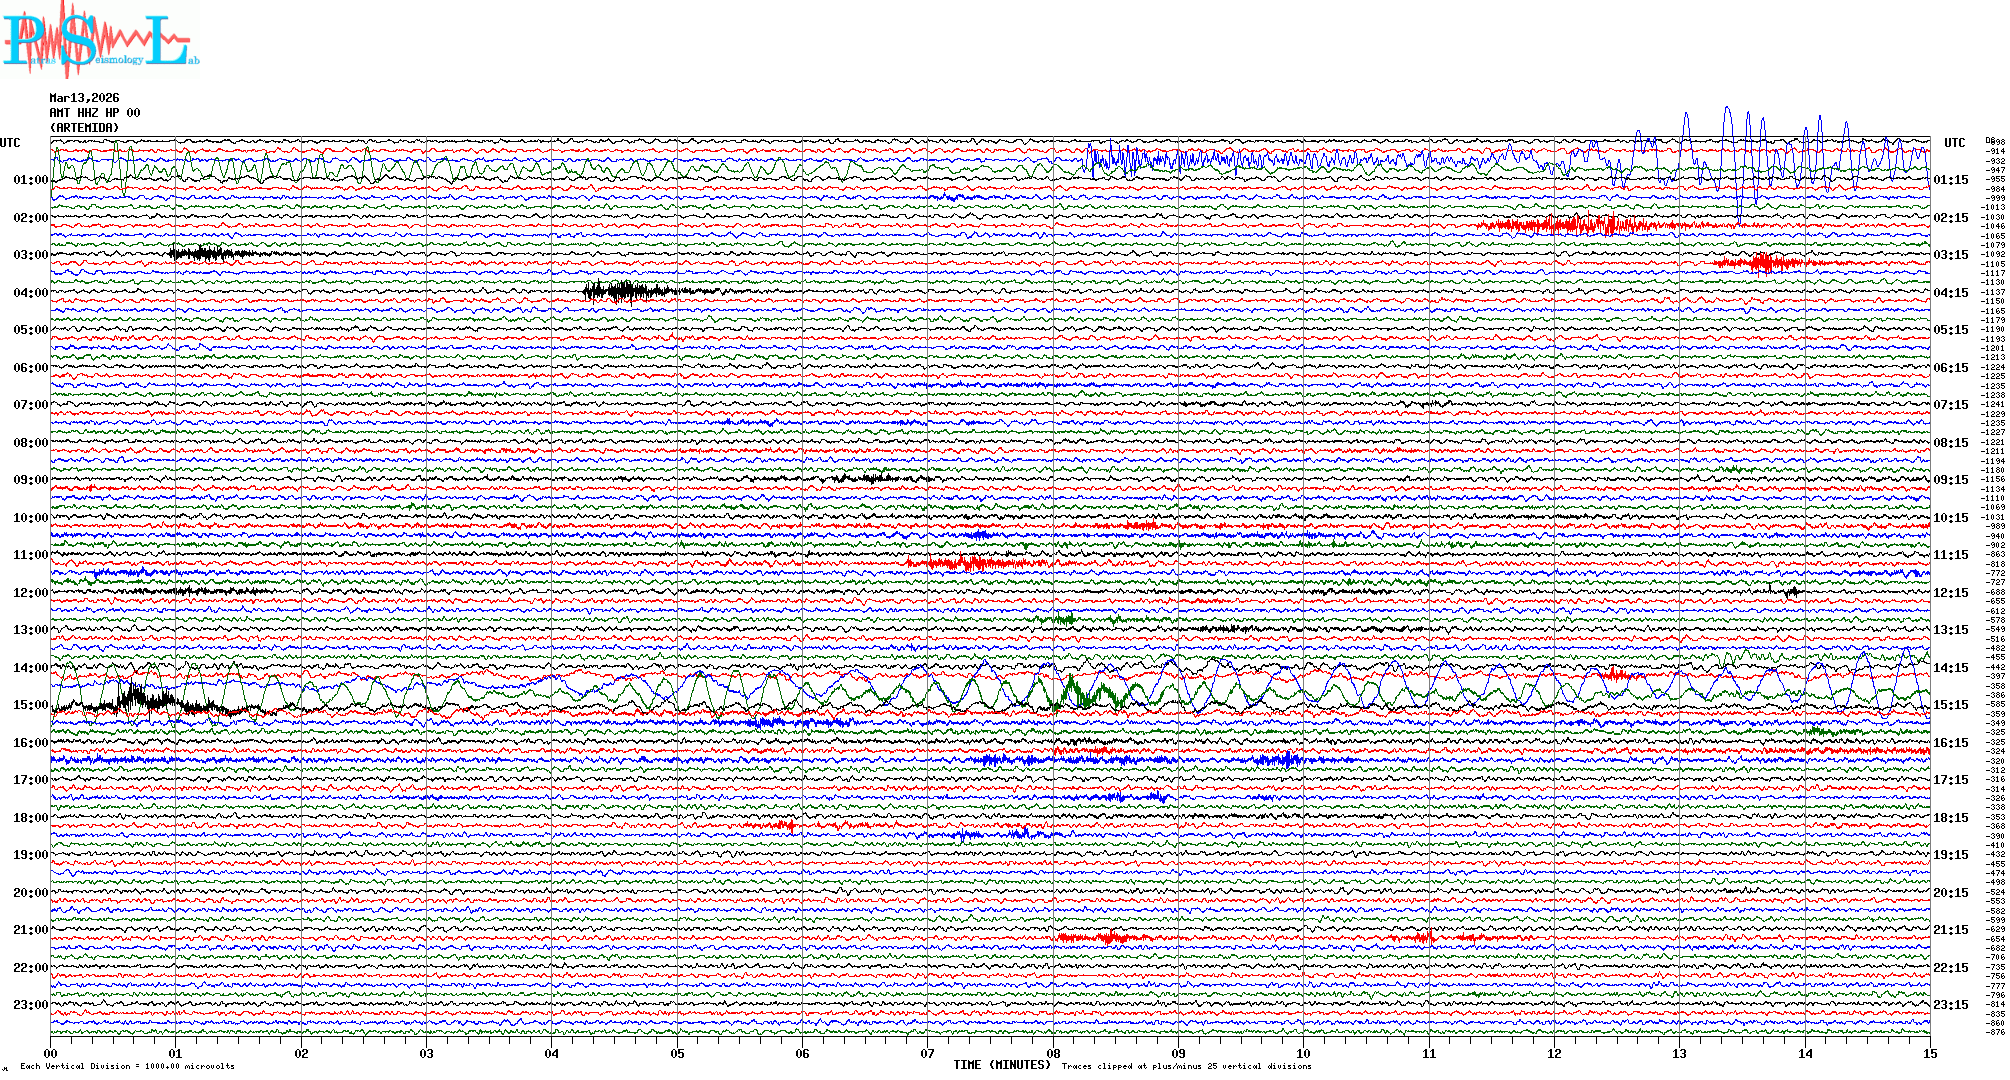
Task: Click minute 08 tick label on bottom axis
Action: coord(1053,1053)
